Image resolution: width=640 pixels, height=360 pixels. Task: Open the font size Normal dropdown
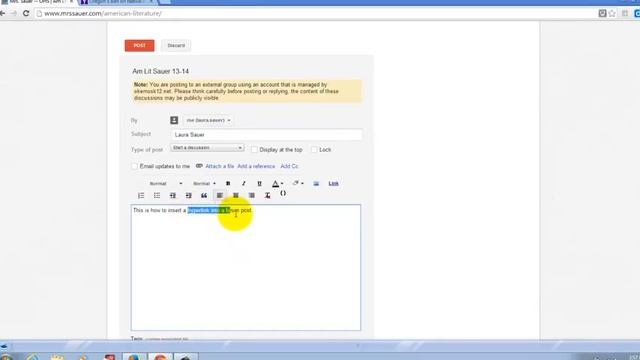[204, 183]
